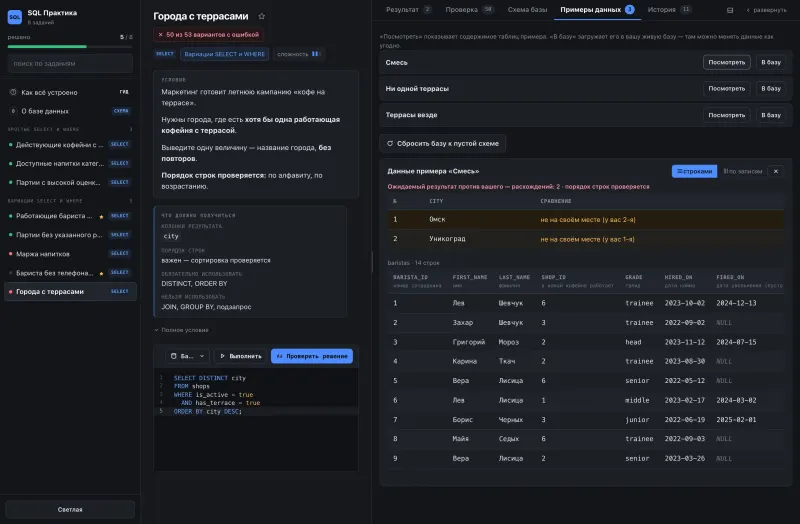This screenshot has width=800, height=524.
Task: Focus the поиск по заданиям search field
Action: 70,64
